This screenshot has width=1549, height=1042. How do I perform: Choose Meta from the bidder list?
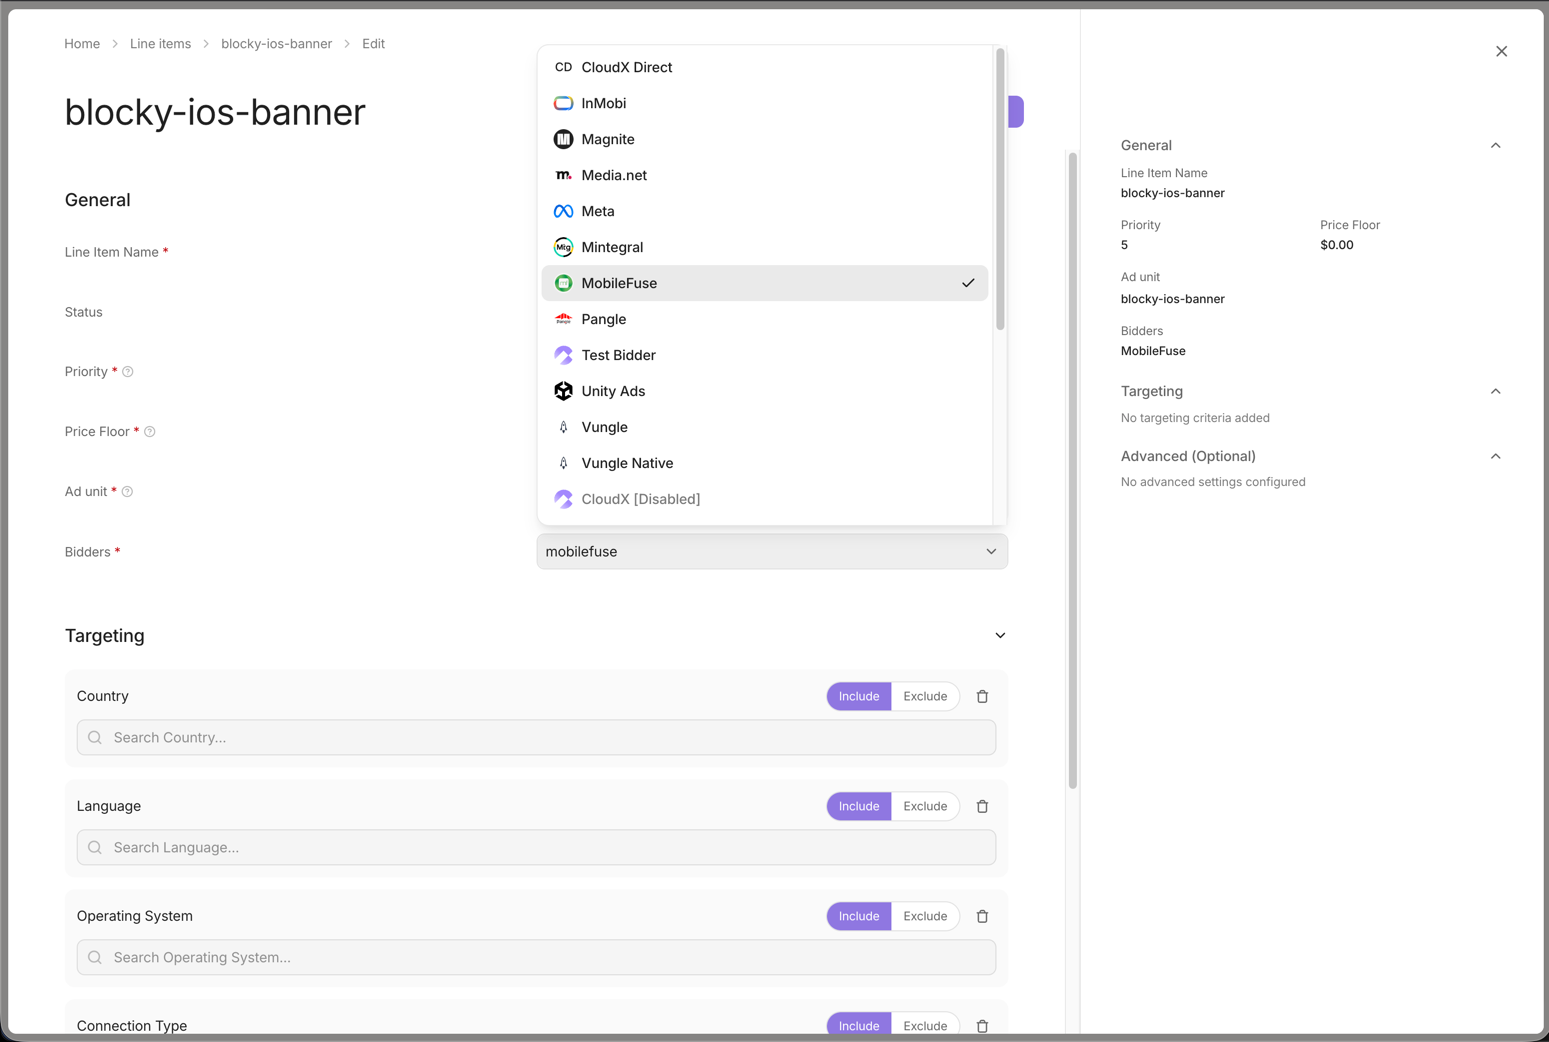(765, 211)
